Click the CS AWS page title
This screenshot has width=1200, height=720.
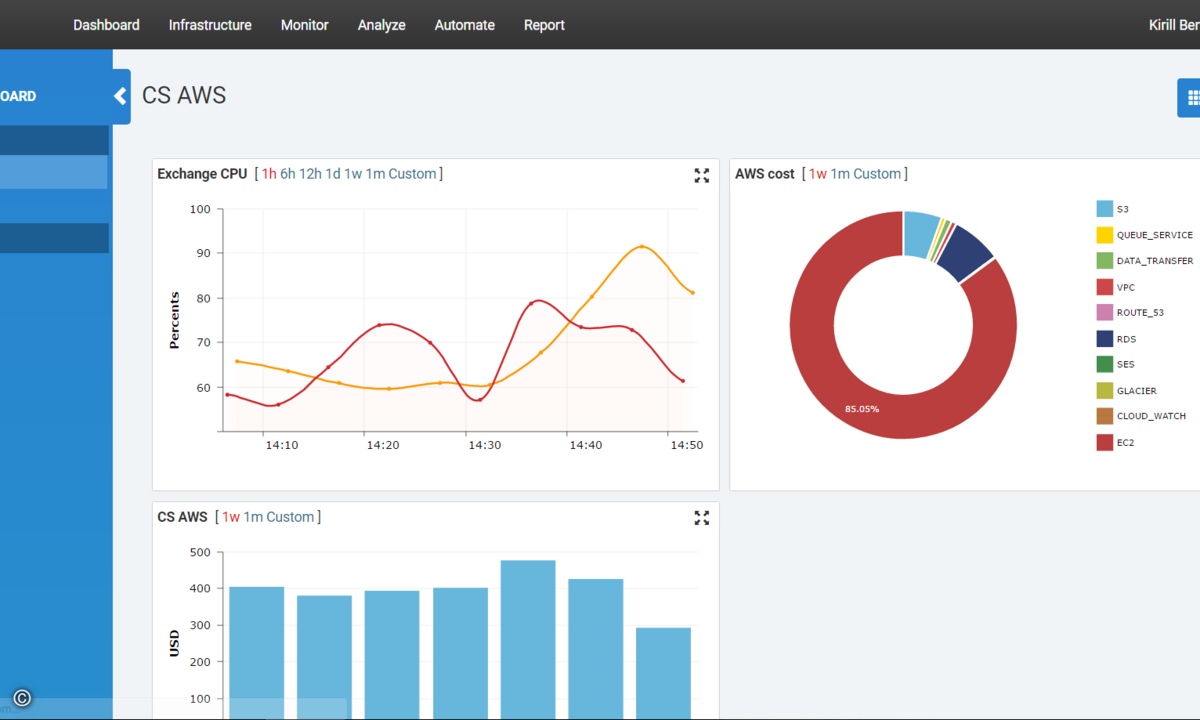(x=184, y=96)
